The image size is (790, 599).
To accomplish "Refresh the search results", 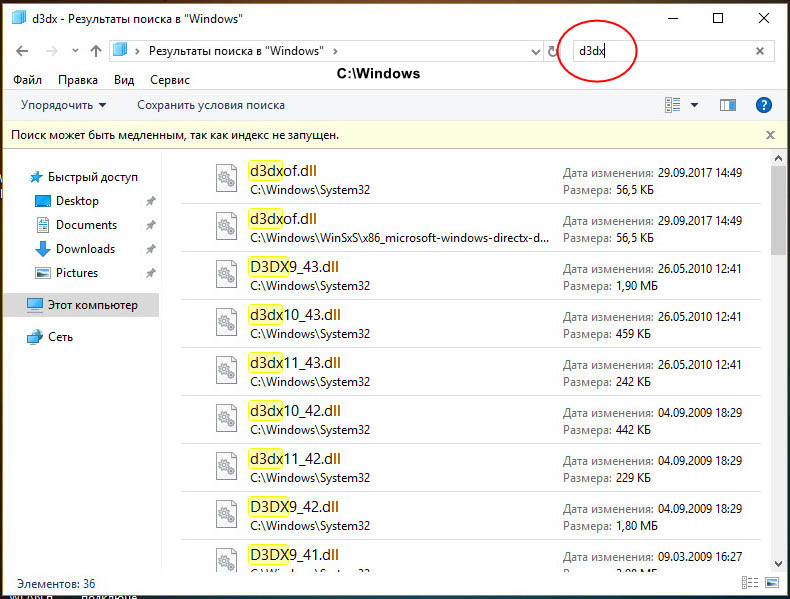I will coord(552,51).
